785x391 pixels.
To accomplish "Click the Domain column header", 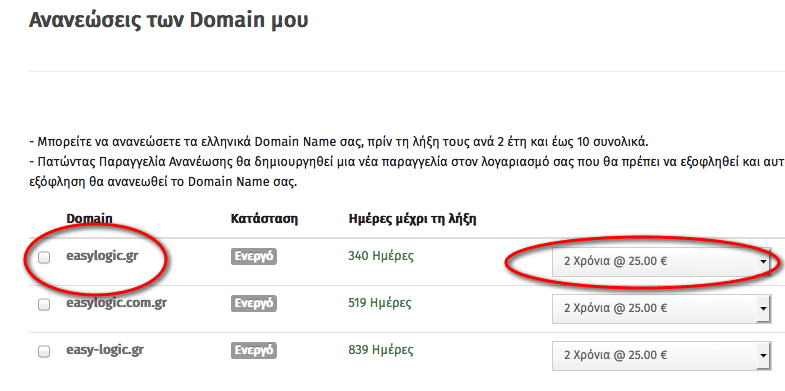I will point(89,219).
